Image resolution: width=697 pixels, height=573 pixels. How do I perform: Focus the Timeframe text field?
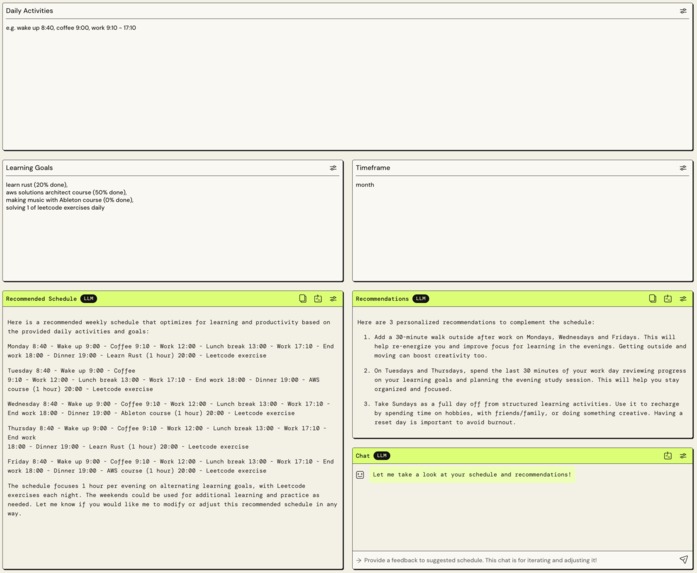click(522, 229)
